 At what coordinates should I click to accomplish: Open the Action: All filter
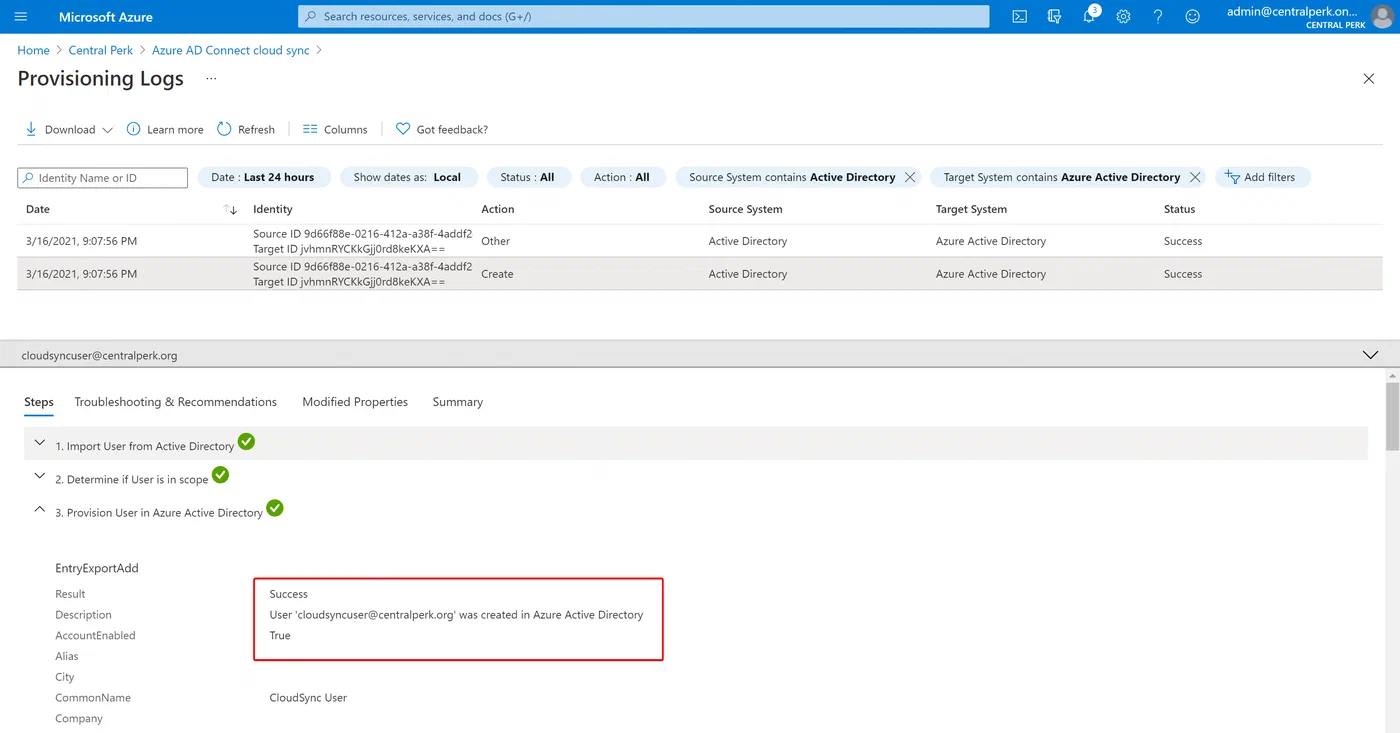coord(622,177)
